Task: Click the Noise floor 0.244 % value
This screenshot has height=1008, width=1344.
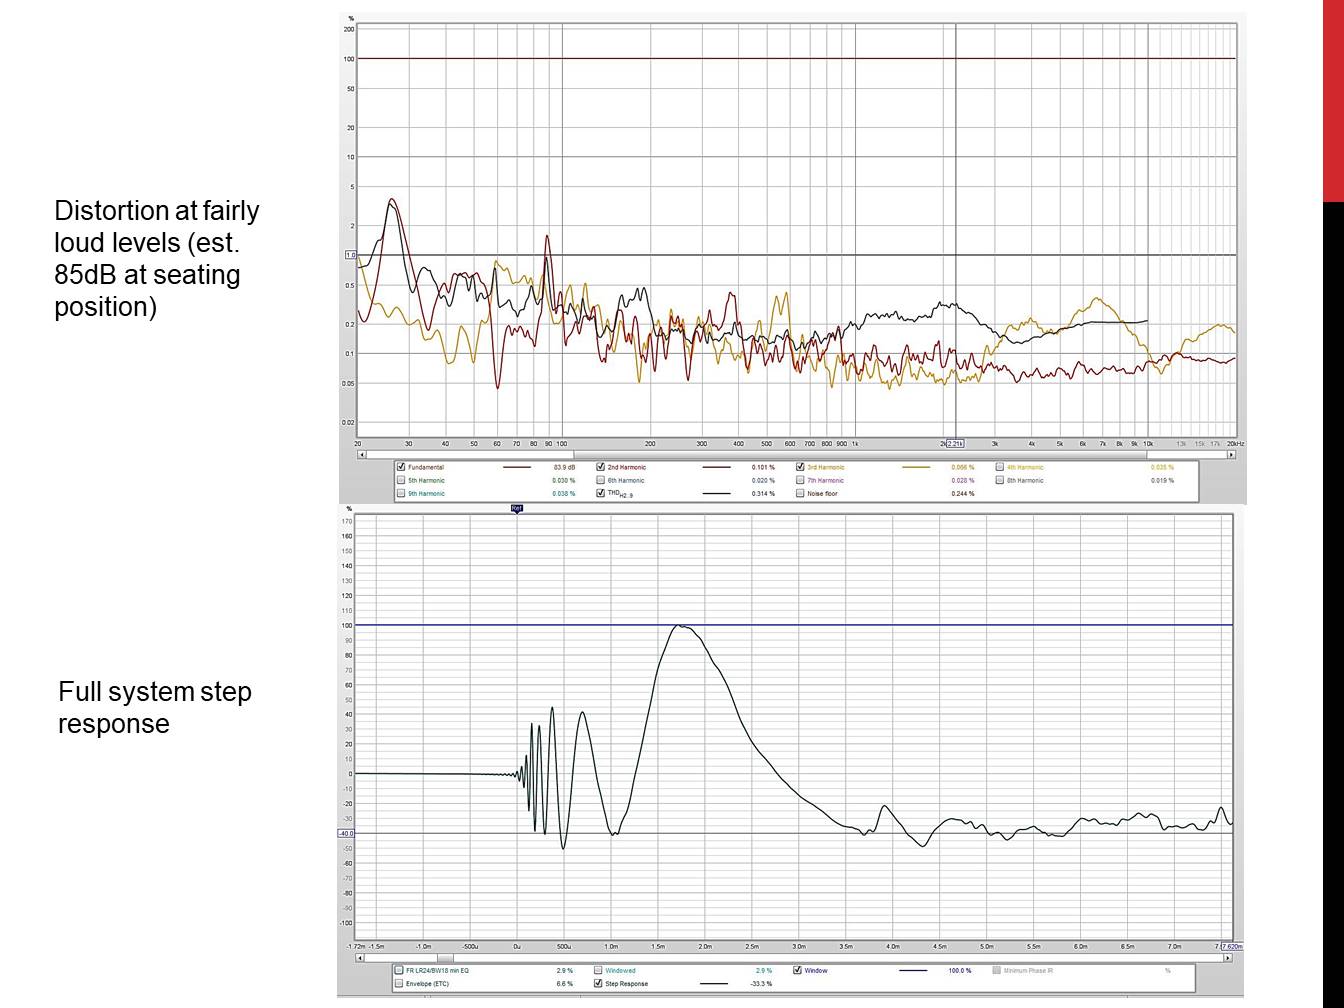Action: (x=963, y=493)
